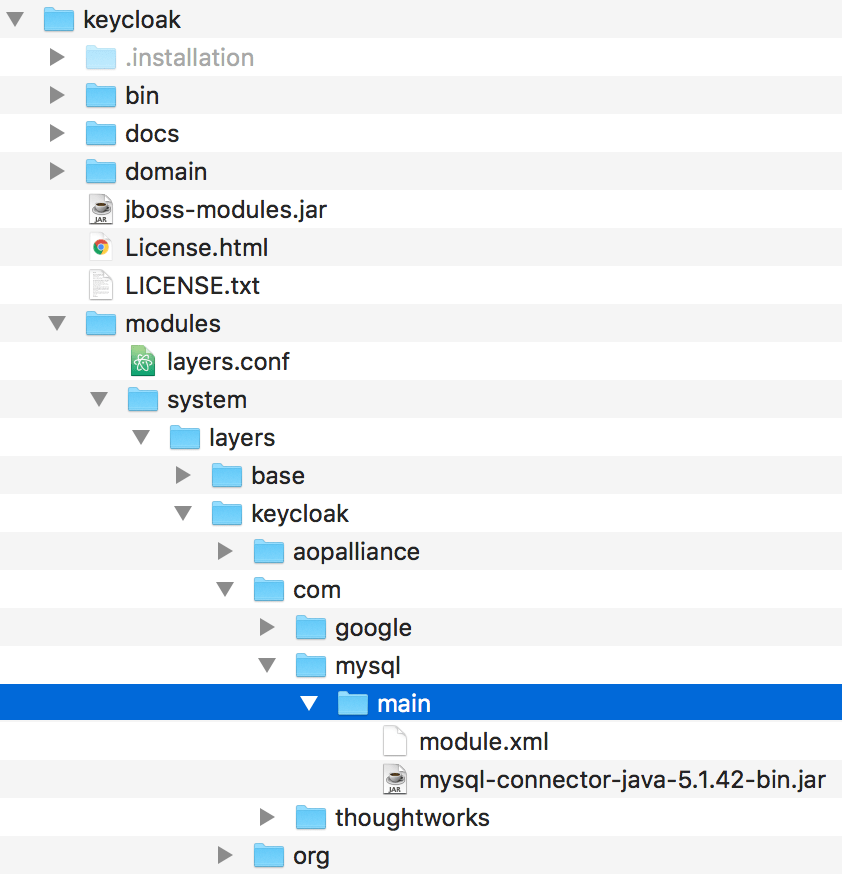Click the text document icon of LICENSE.txt
The image size is (842, 878).
(x=101, y=285)
